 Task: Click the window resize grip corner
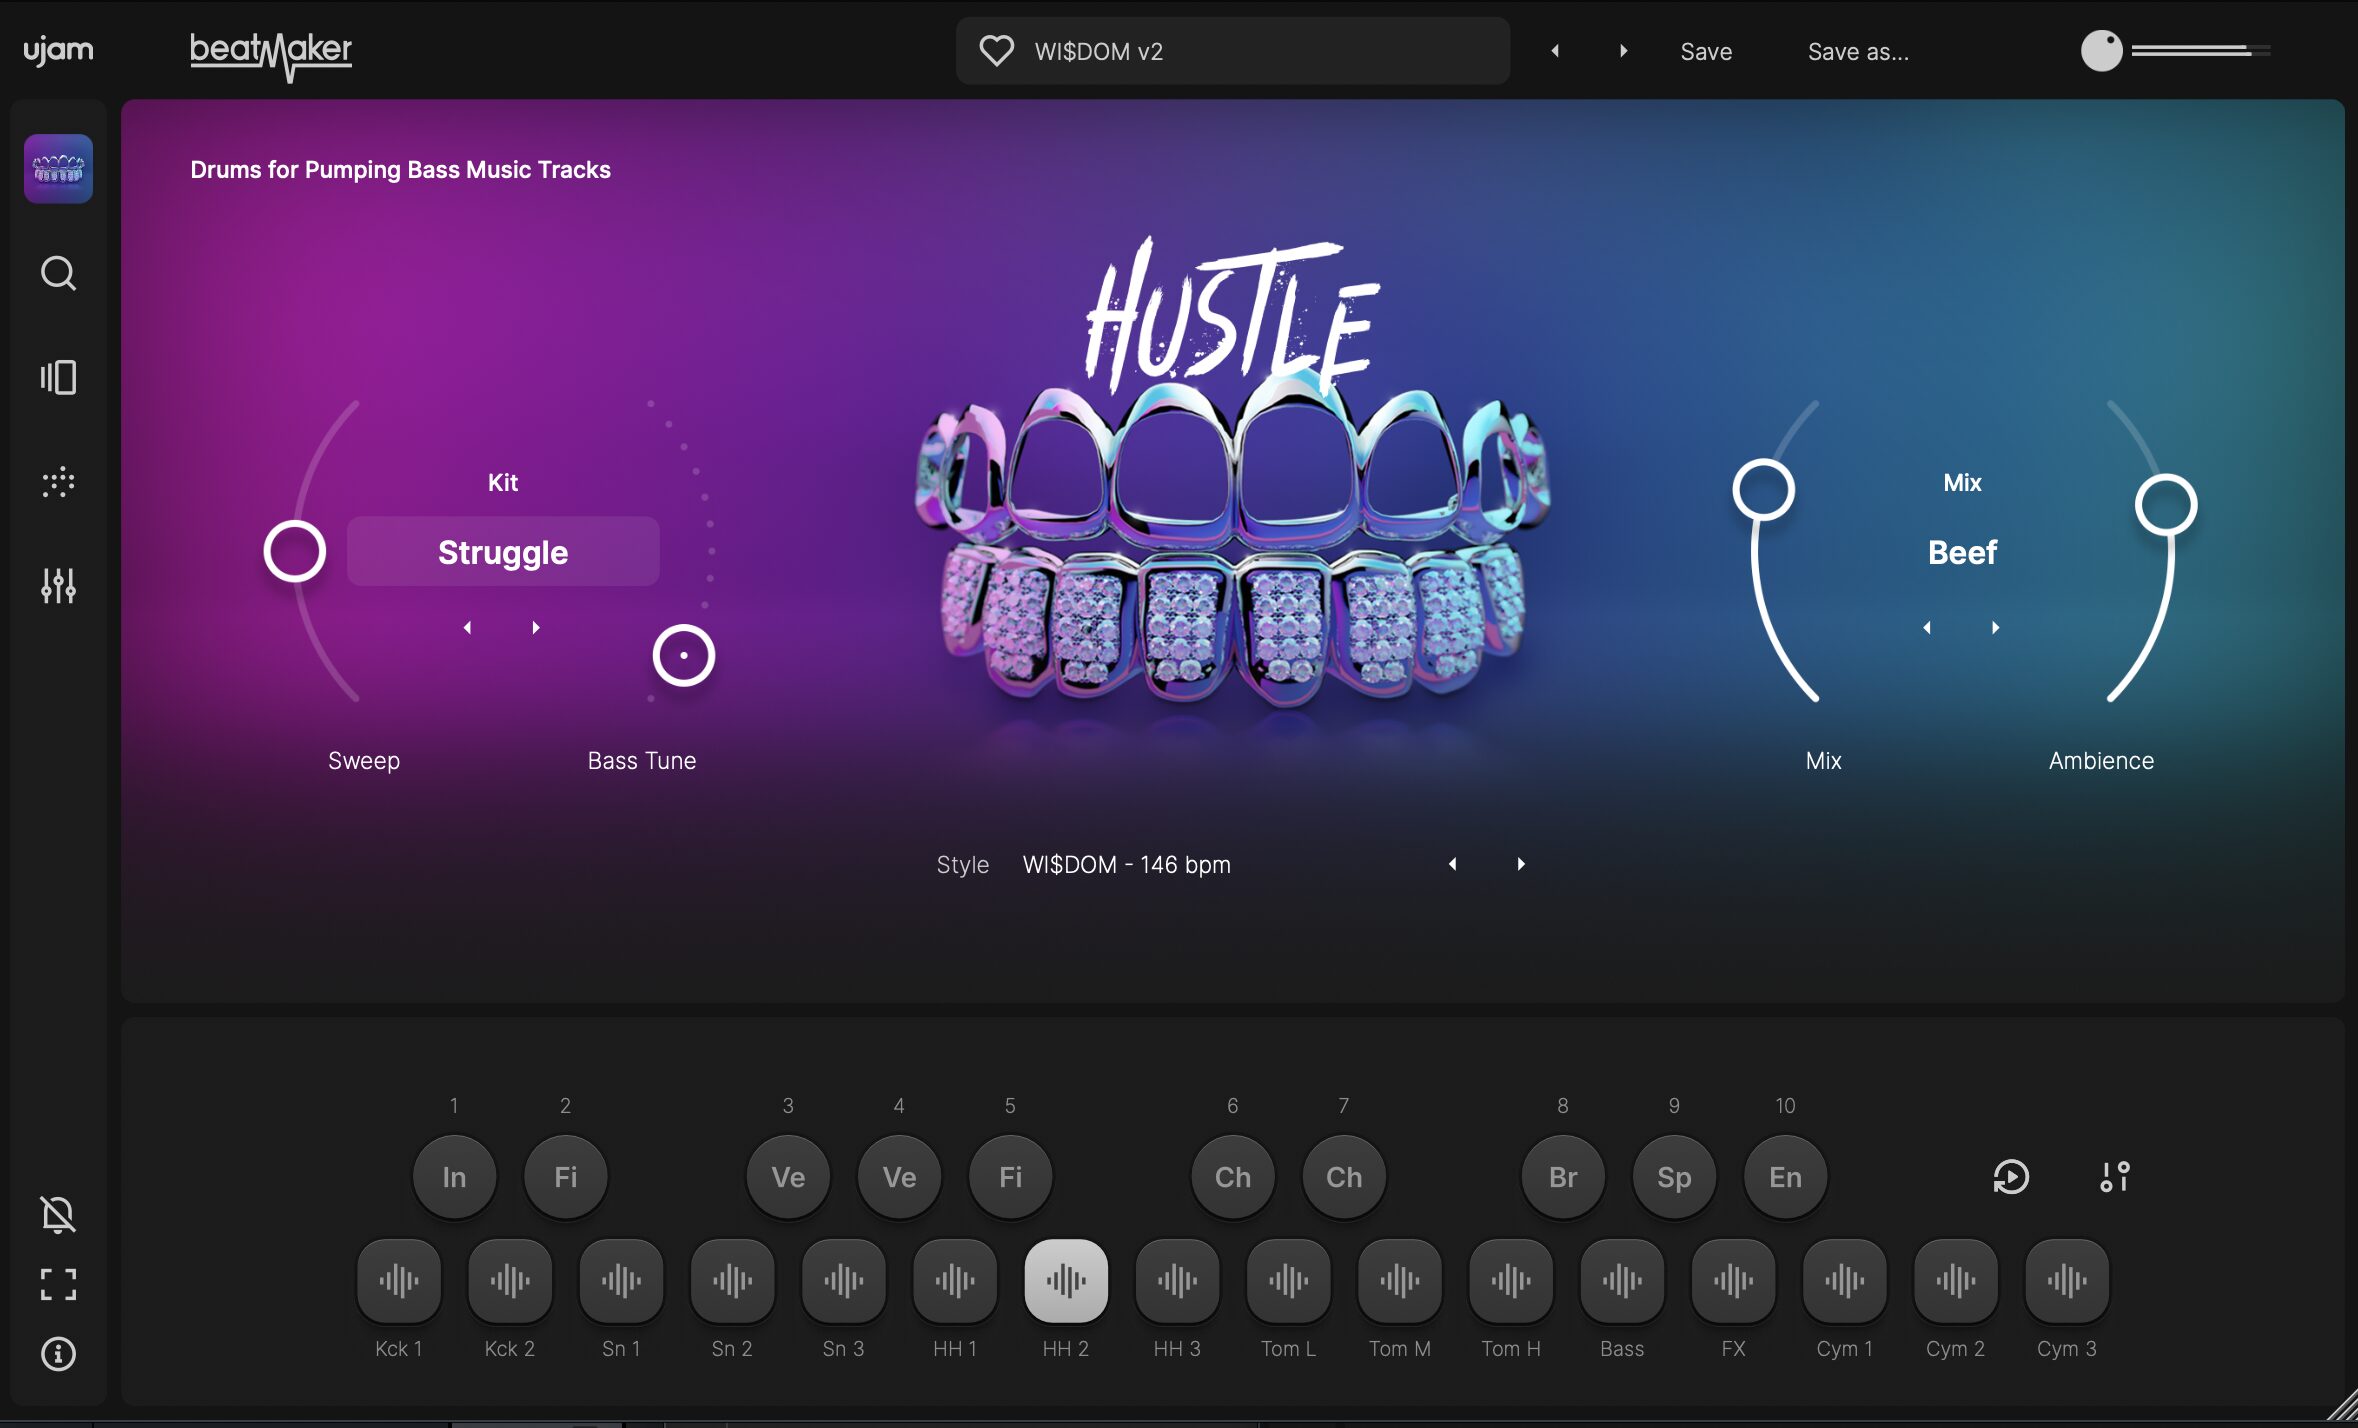[2342, 1405]
